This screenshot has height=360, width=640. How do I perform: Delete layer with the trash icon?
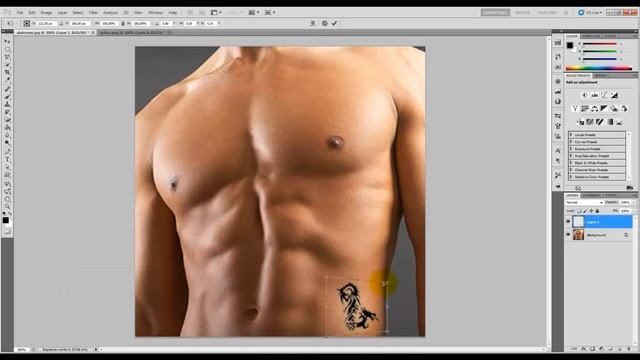tap(629, 349)
